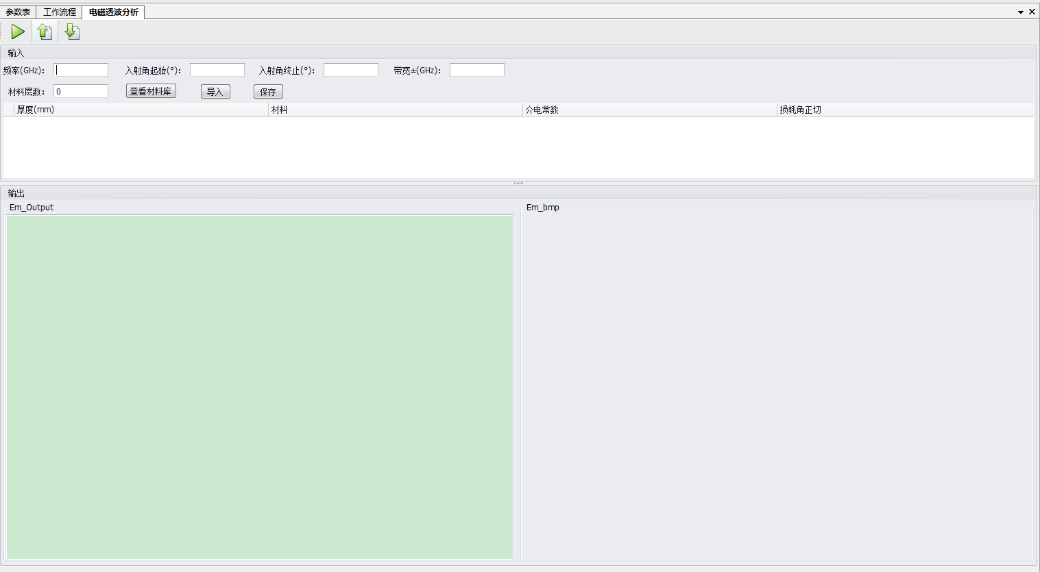Click the green Em_Output display area
The width and height of the screenshot is (1040, 572).
point(260,387)
